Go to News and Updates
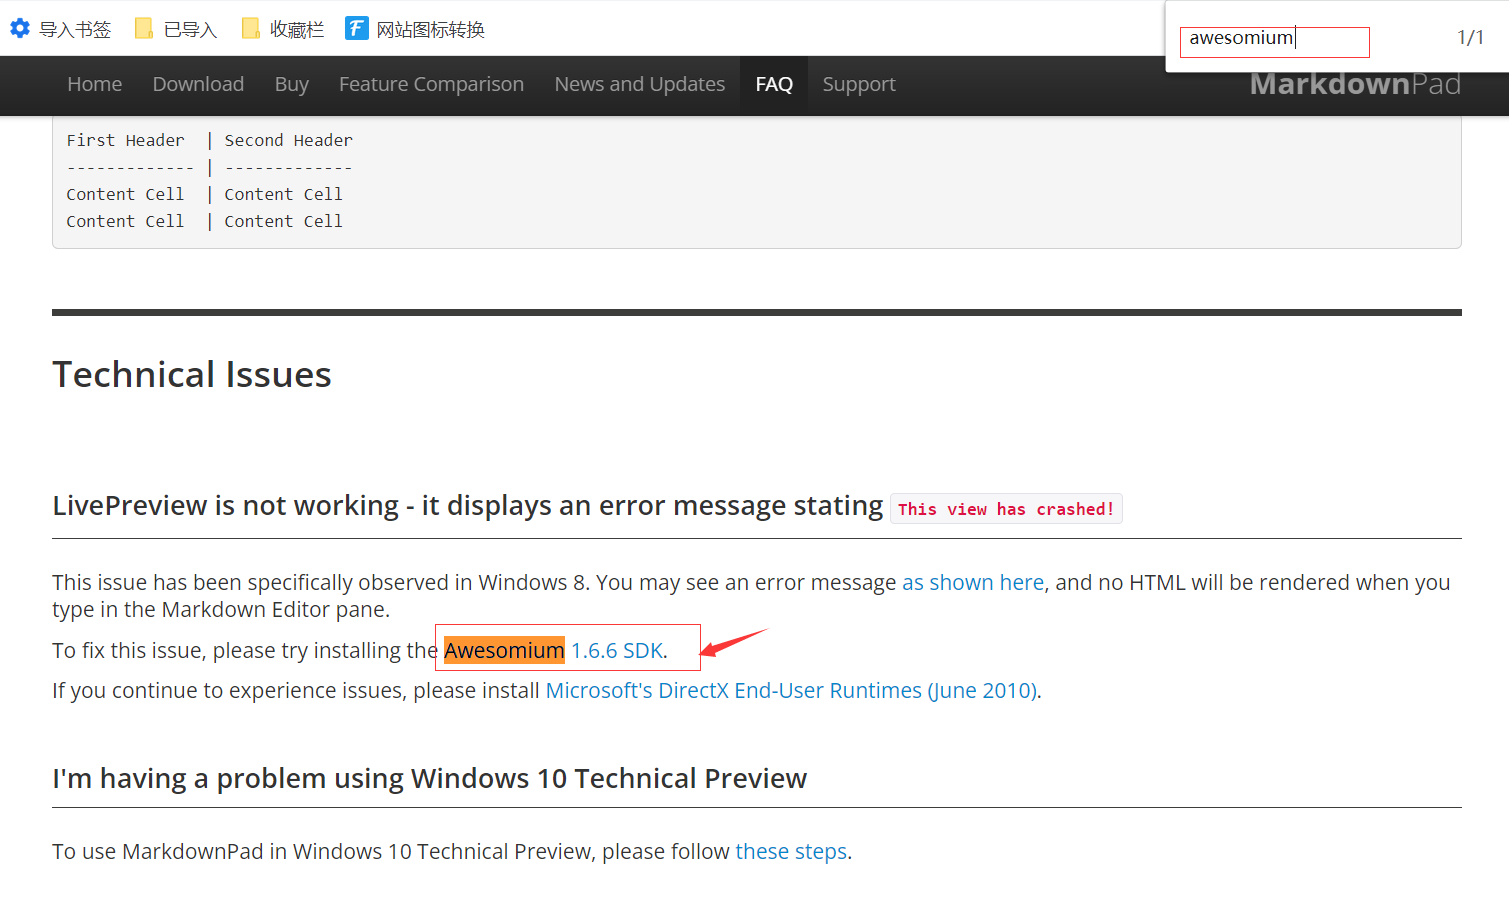Viewport: 1509px width, 914px height. pyautogui.click(x=639, y=85)
